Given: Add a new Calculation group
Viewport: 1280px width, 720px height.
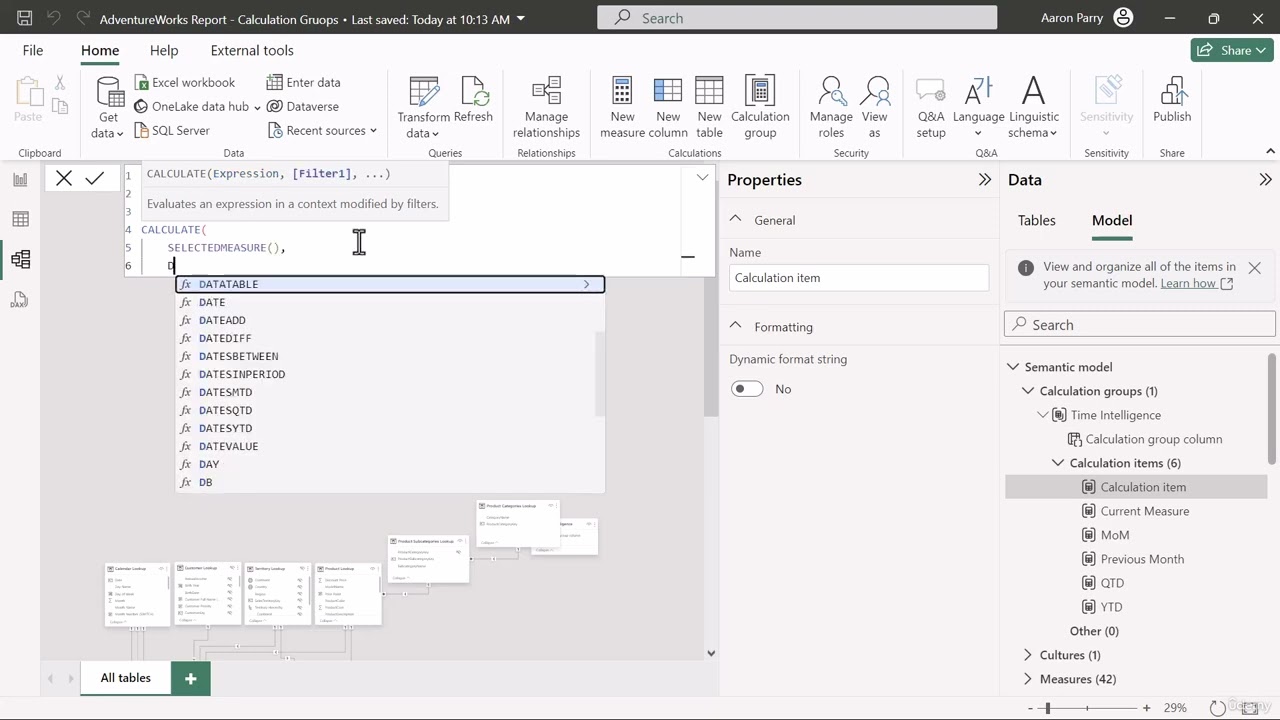Looking at the screenshot, I should coord(760,107).
